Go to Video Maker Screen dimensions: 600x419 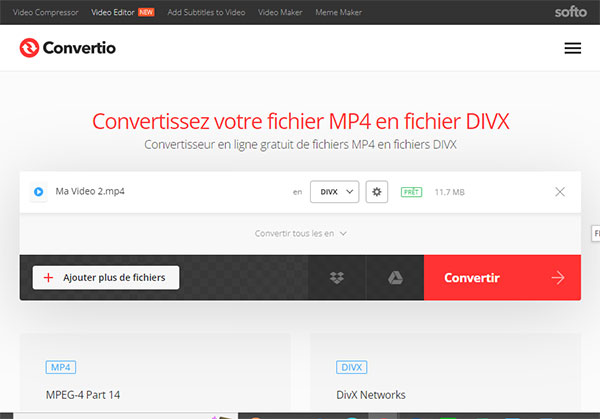[280, 12]
